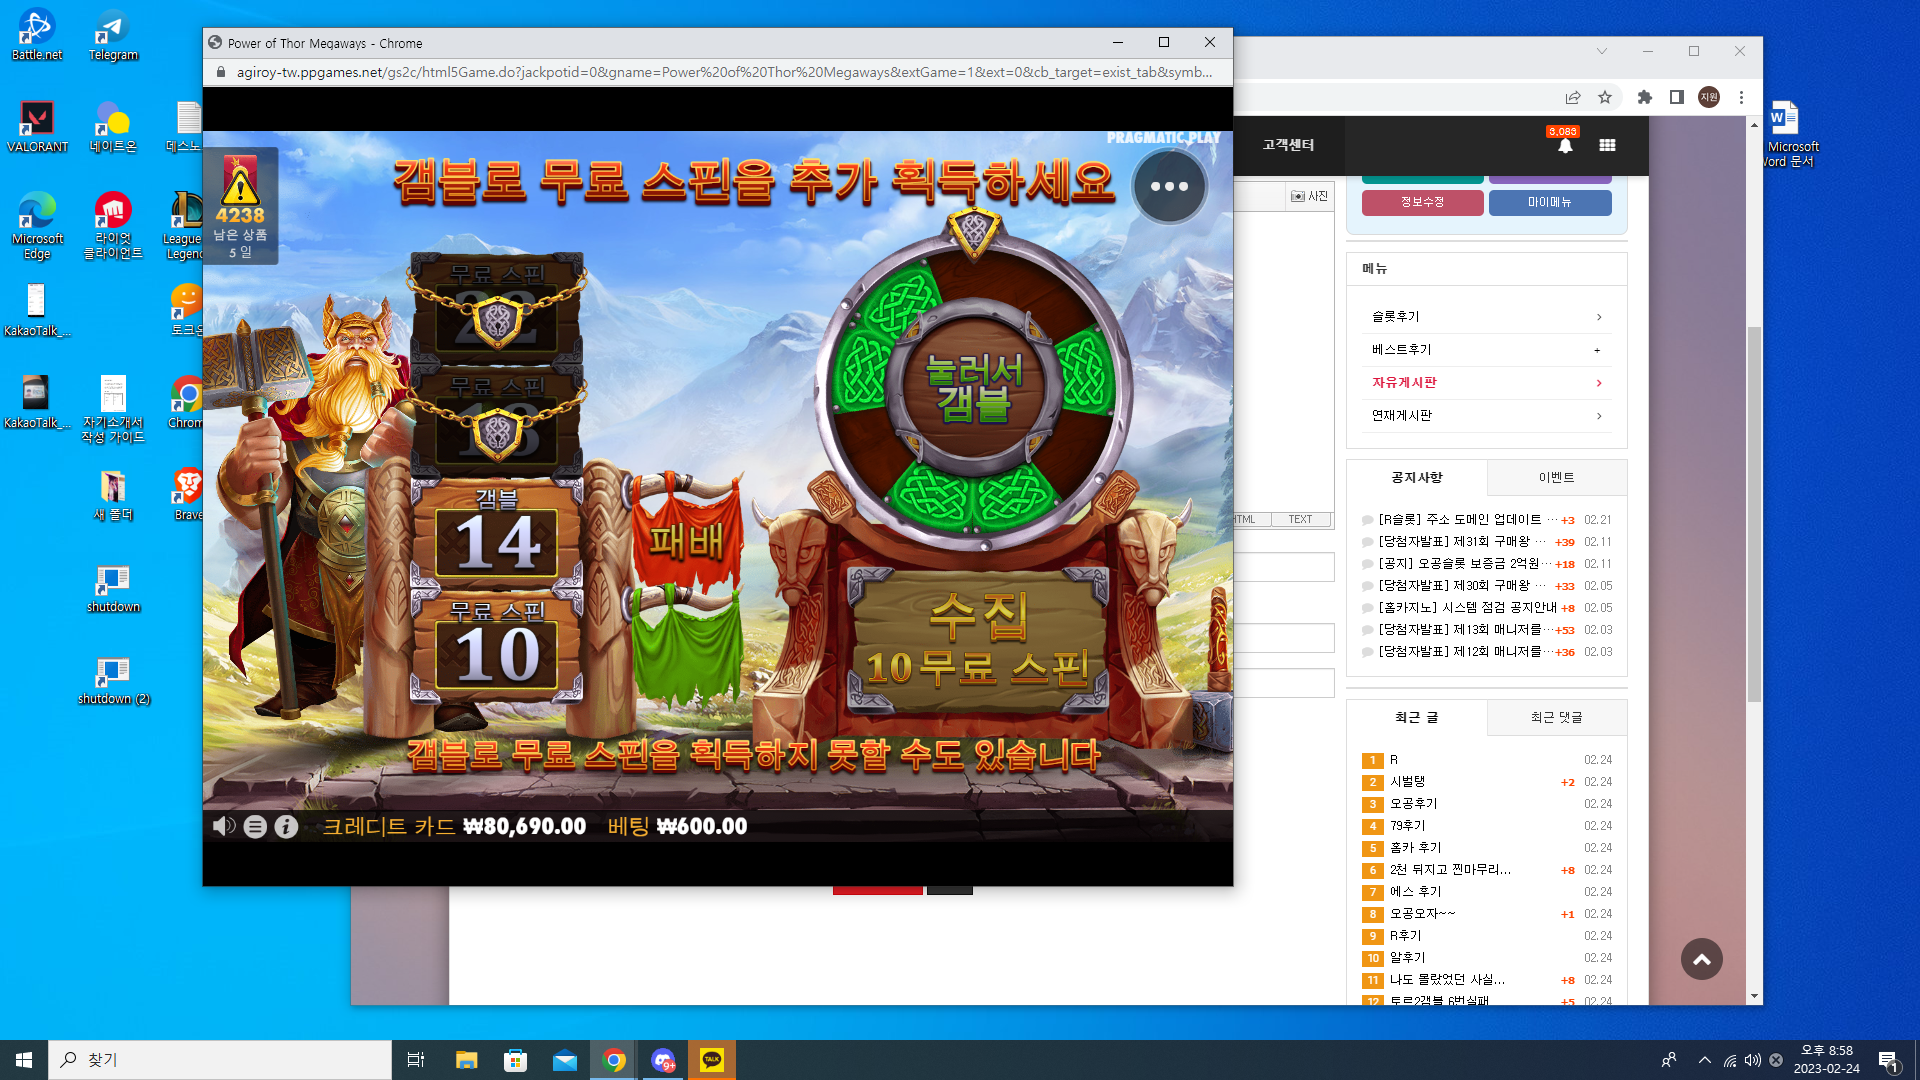The width and height of the screenshot is (1920, 1080).
Task: Click the taskbar 찾기 search box
Action: (220, 1060)
